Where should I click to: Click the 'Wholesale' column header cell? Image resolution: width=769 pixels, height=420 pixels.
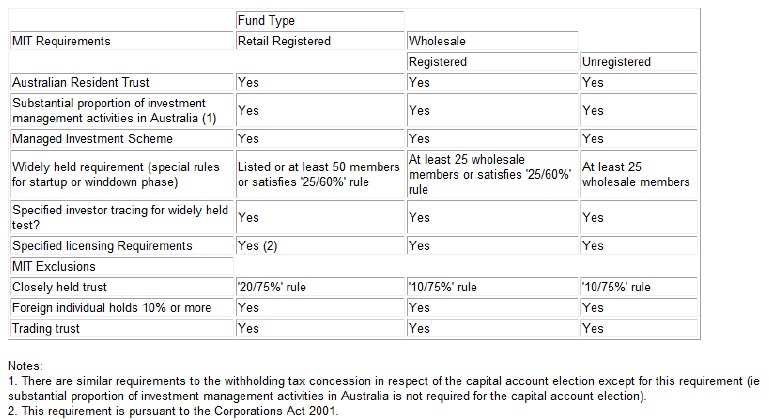492,41
